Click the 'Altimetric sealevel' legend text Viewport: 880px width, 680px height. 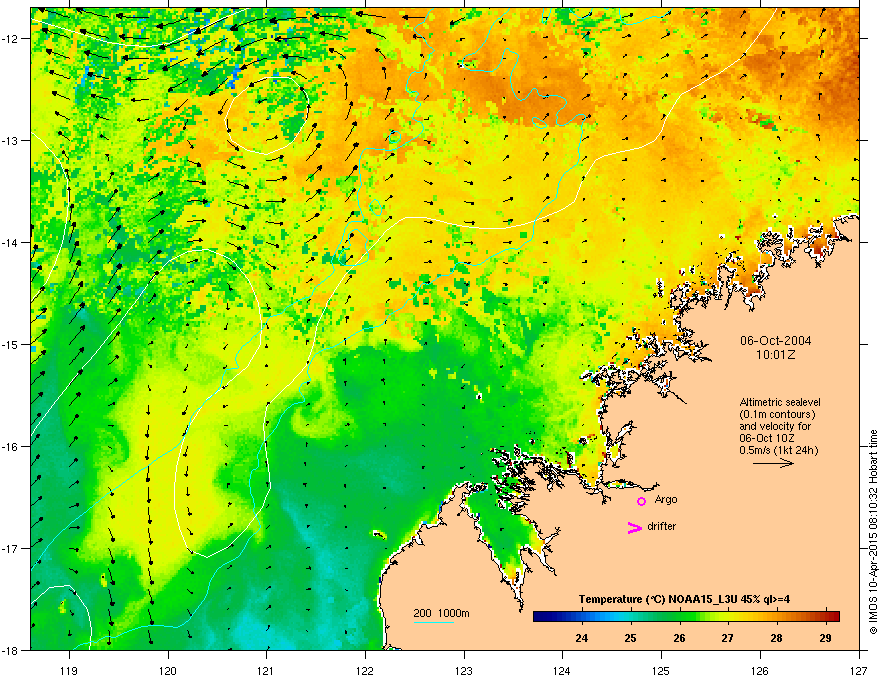point(780,402)
